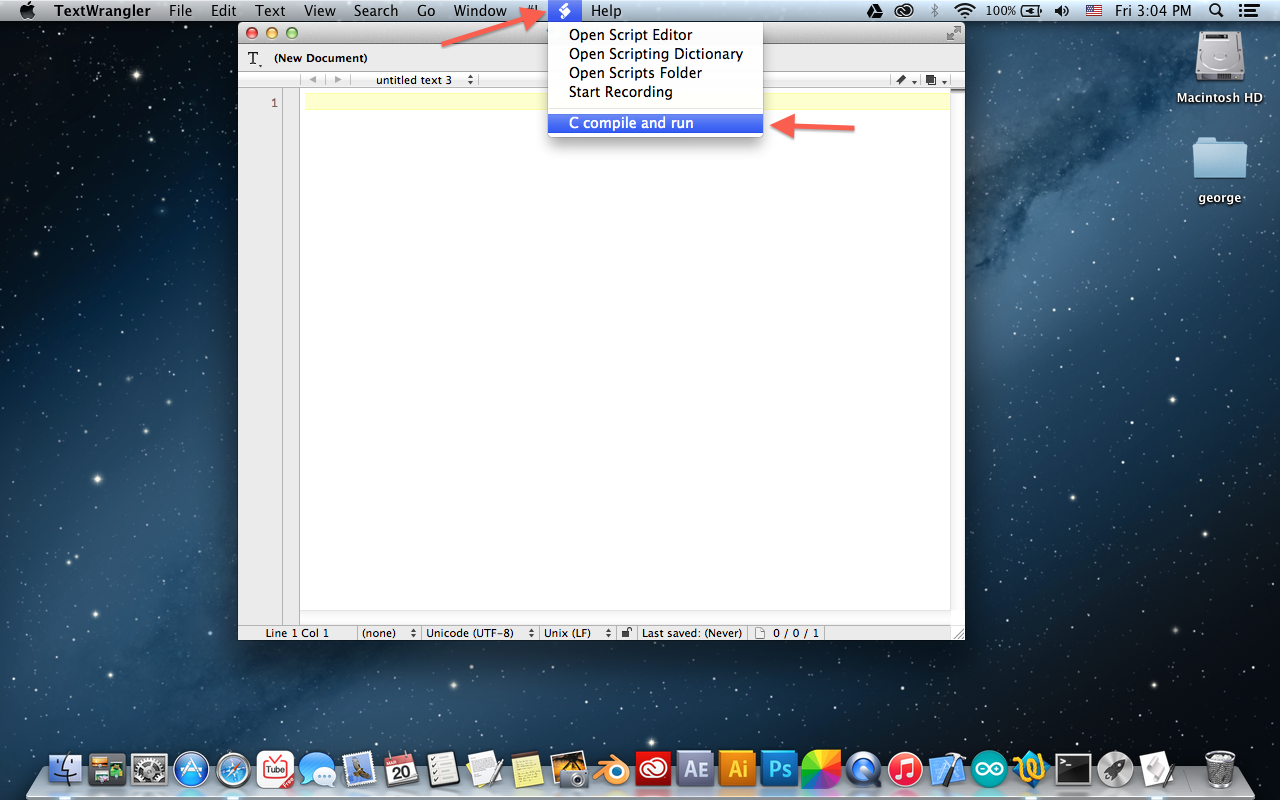The image size is (1280, 800).
Task: Open the Creative Cloud menu bar icon
Action: click(x=904, y=11)
